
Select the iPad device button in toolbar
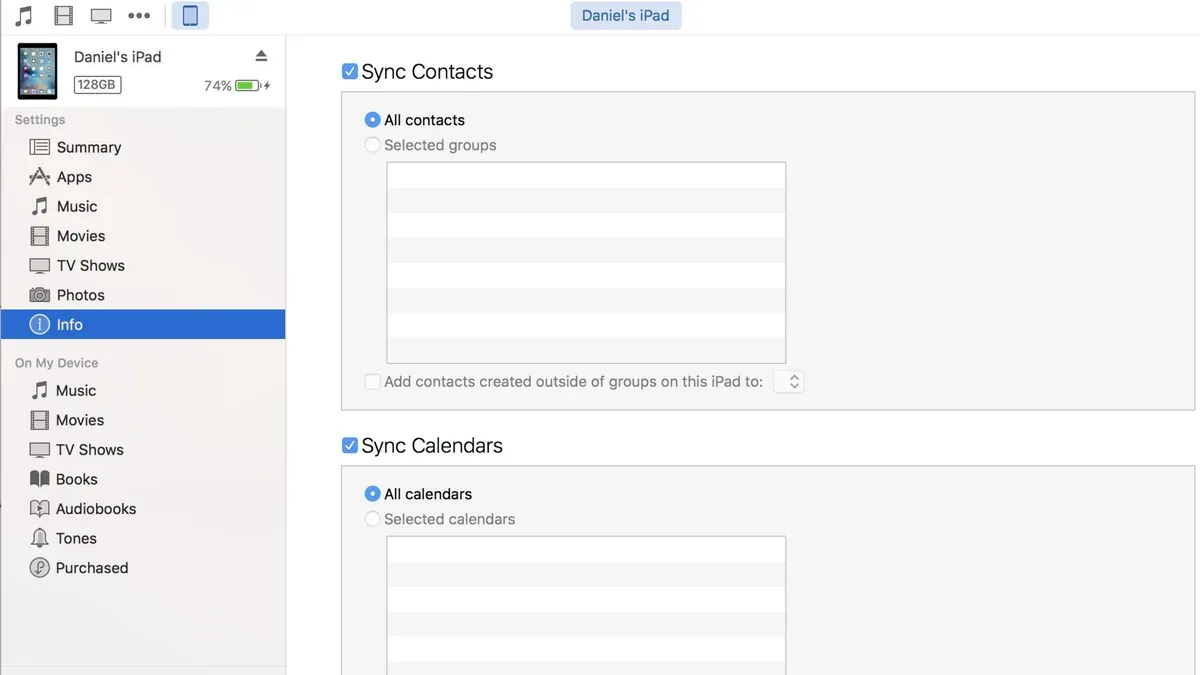[x=190, y=15]
